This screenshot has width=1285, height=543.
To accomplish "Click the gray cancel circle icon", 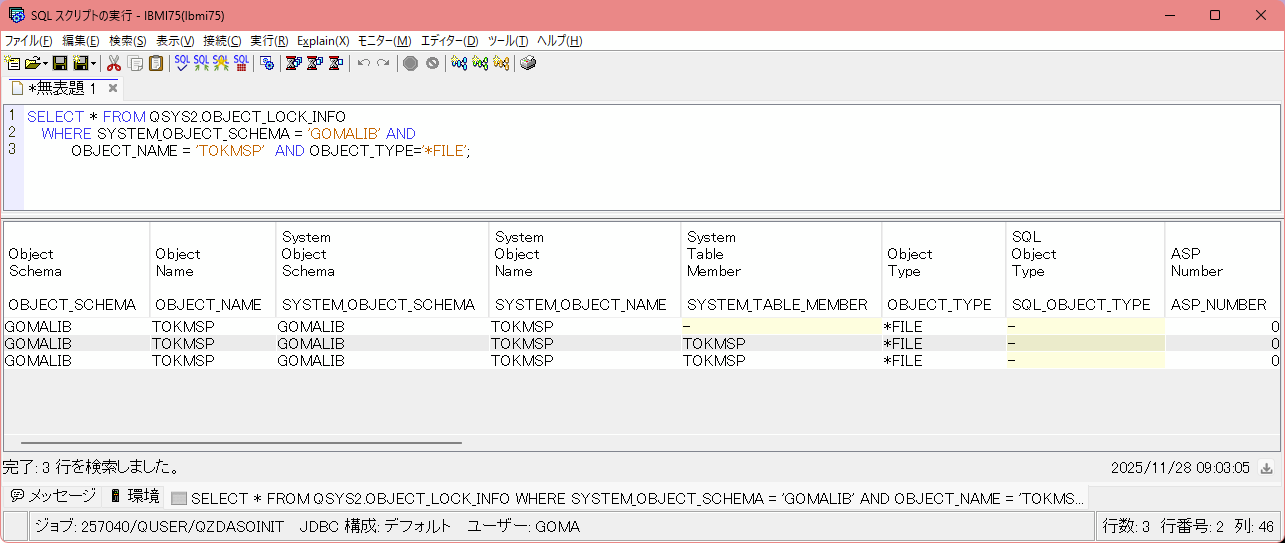I will coord(432,63).
